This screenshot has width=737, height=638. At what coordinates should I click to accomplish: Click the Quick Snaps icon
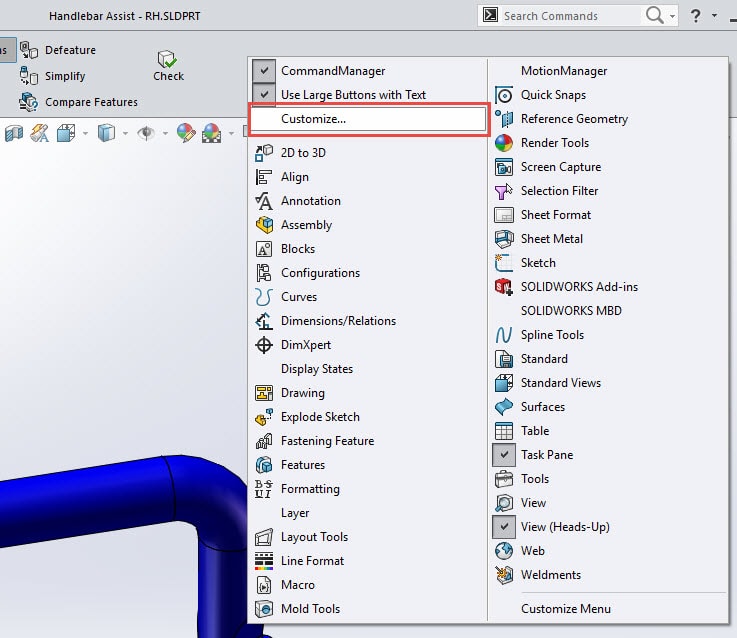(504, 95)
